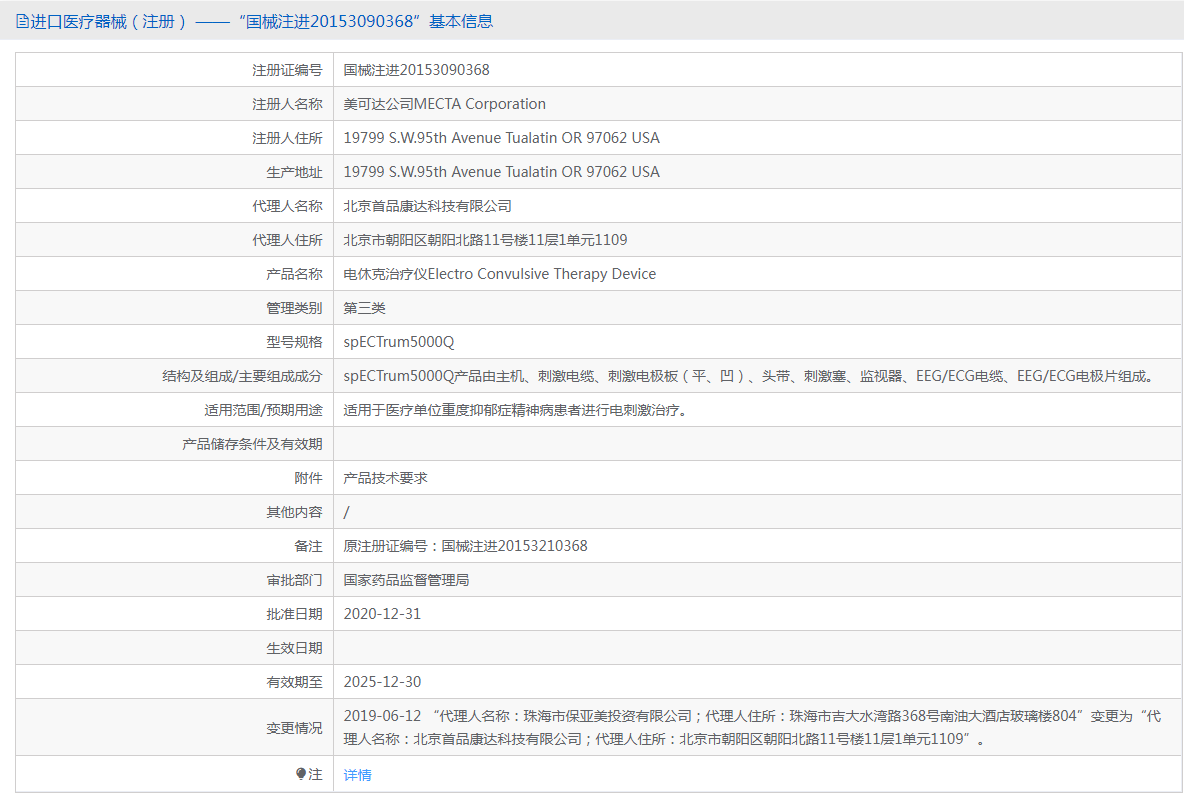Click the 适用范围 intended use description

(515, 410)
